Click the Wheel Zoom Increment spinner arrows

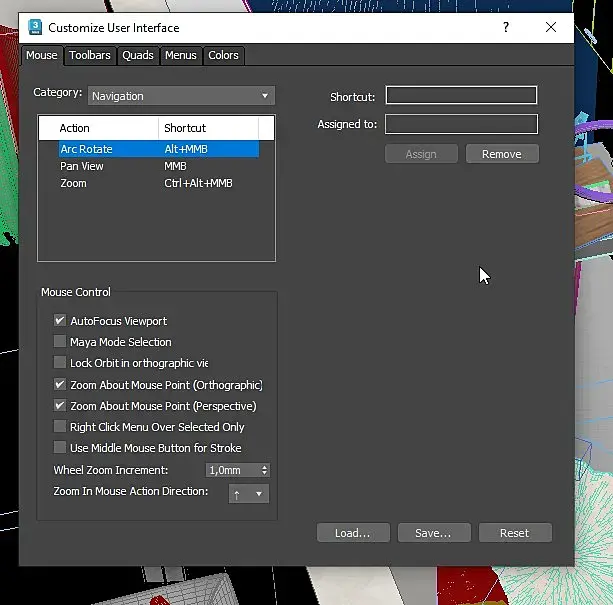tap(265, 470)
